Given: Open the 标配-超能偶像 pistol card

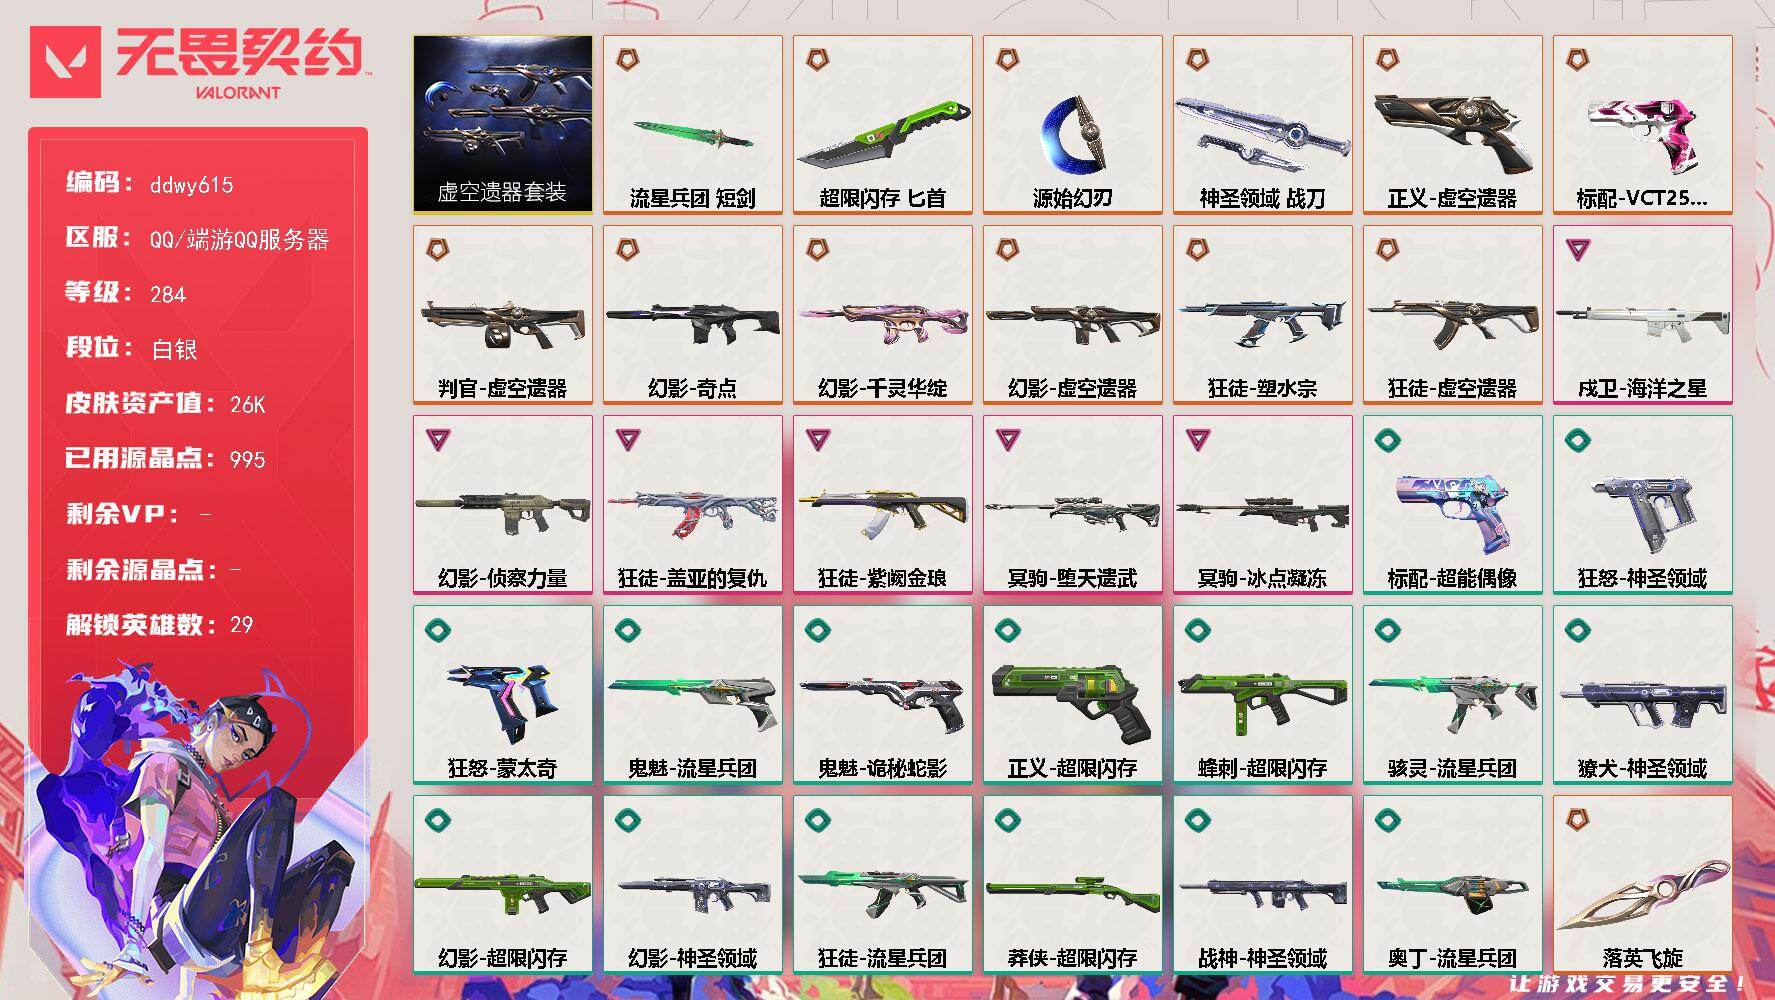Looking at the screenshot, I should (x=1452, y=505).
